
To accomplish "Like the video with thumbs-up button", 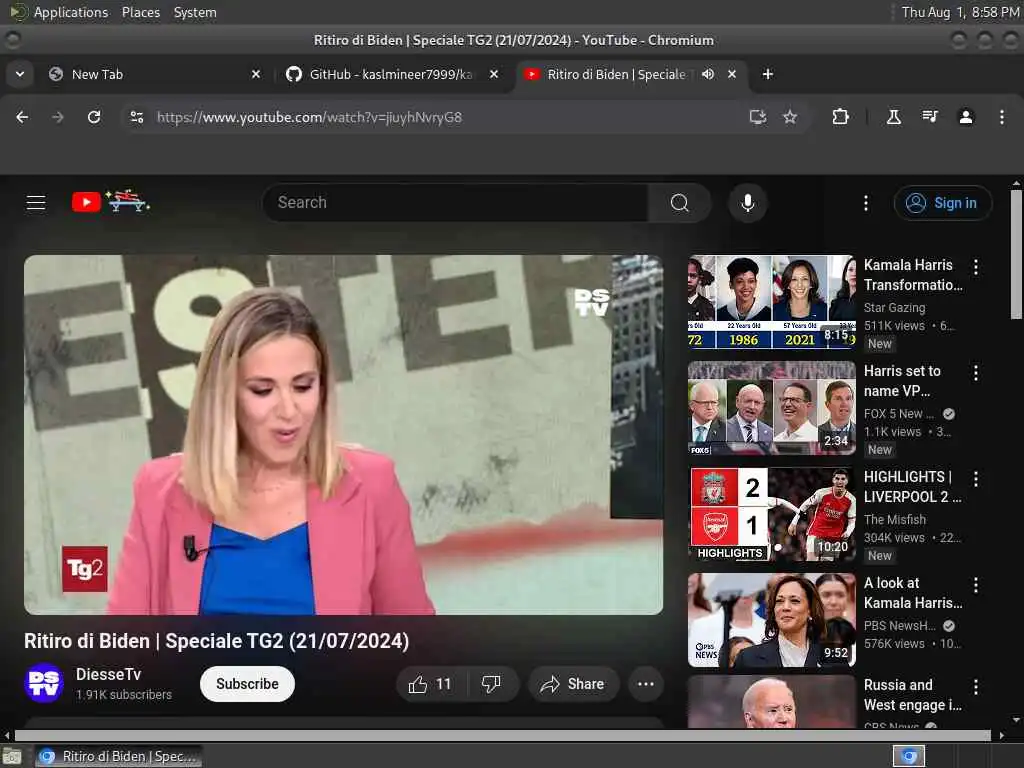I will coord(430,684).
